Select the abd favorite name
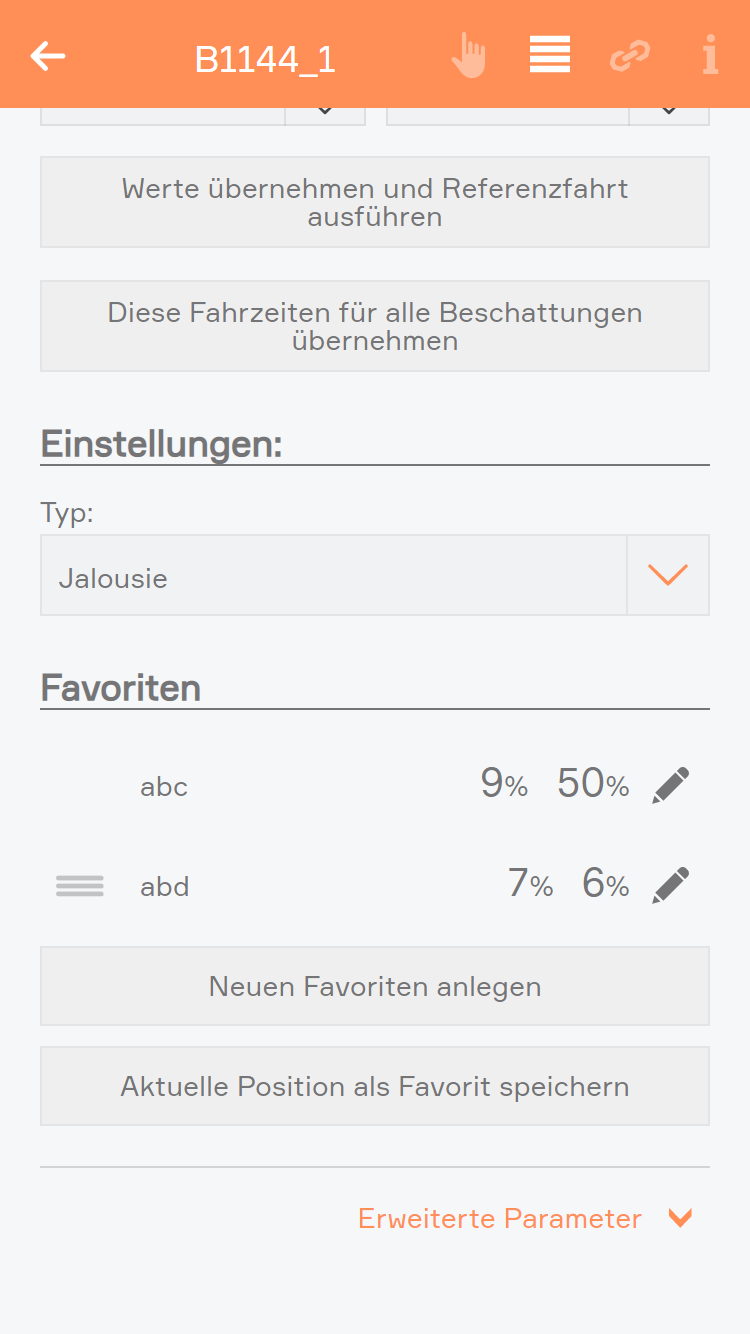 point(165,887)
